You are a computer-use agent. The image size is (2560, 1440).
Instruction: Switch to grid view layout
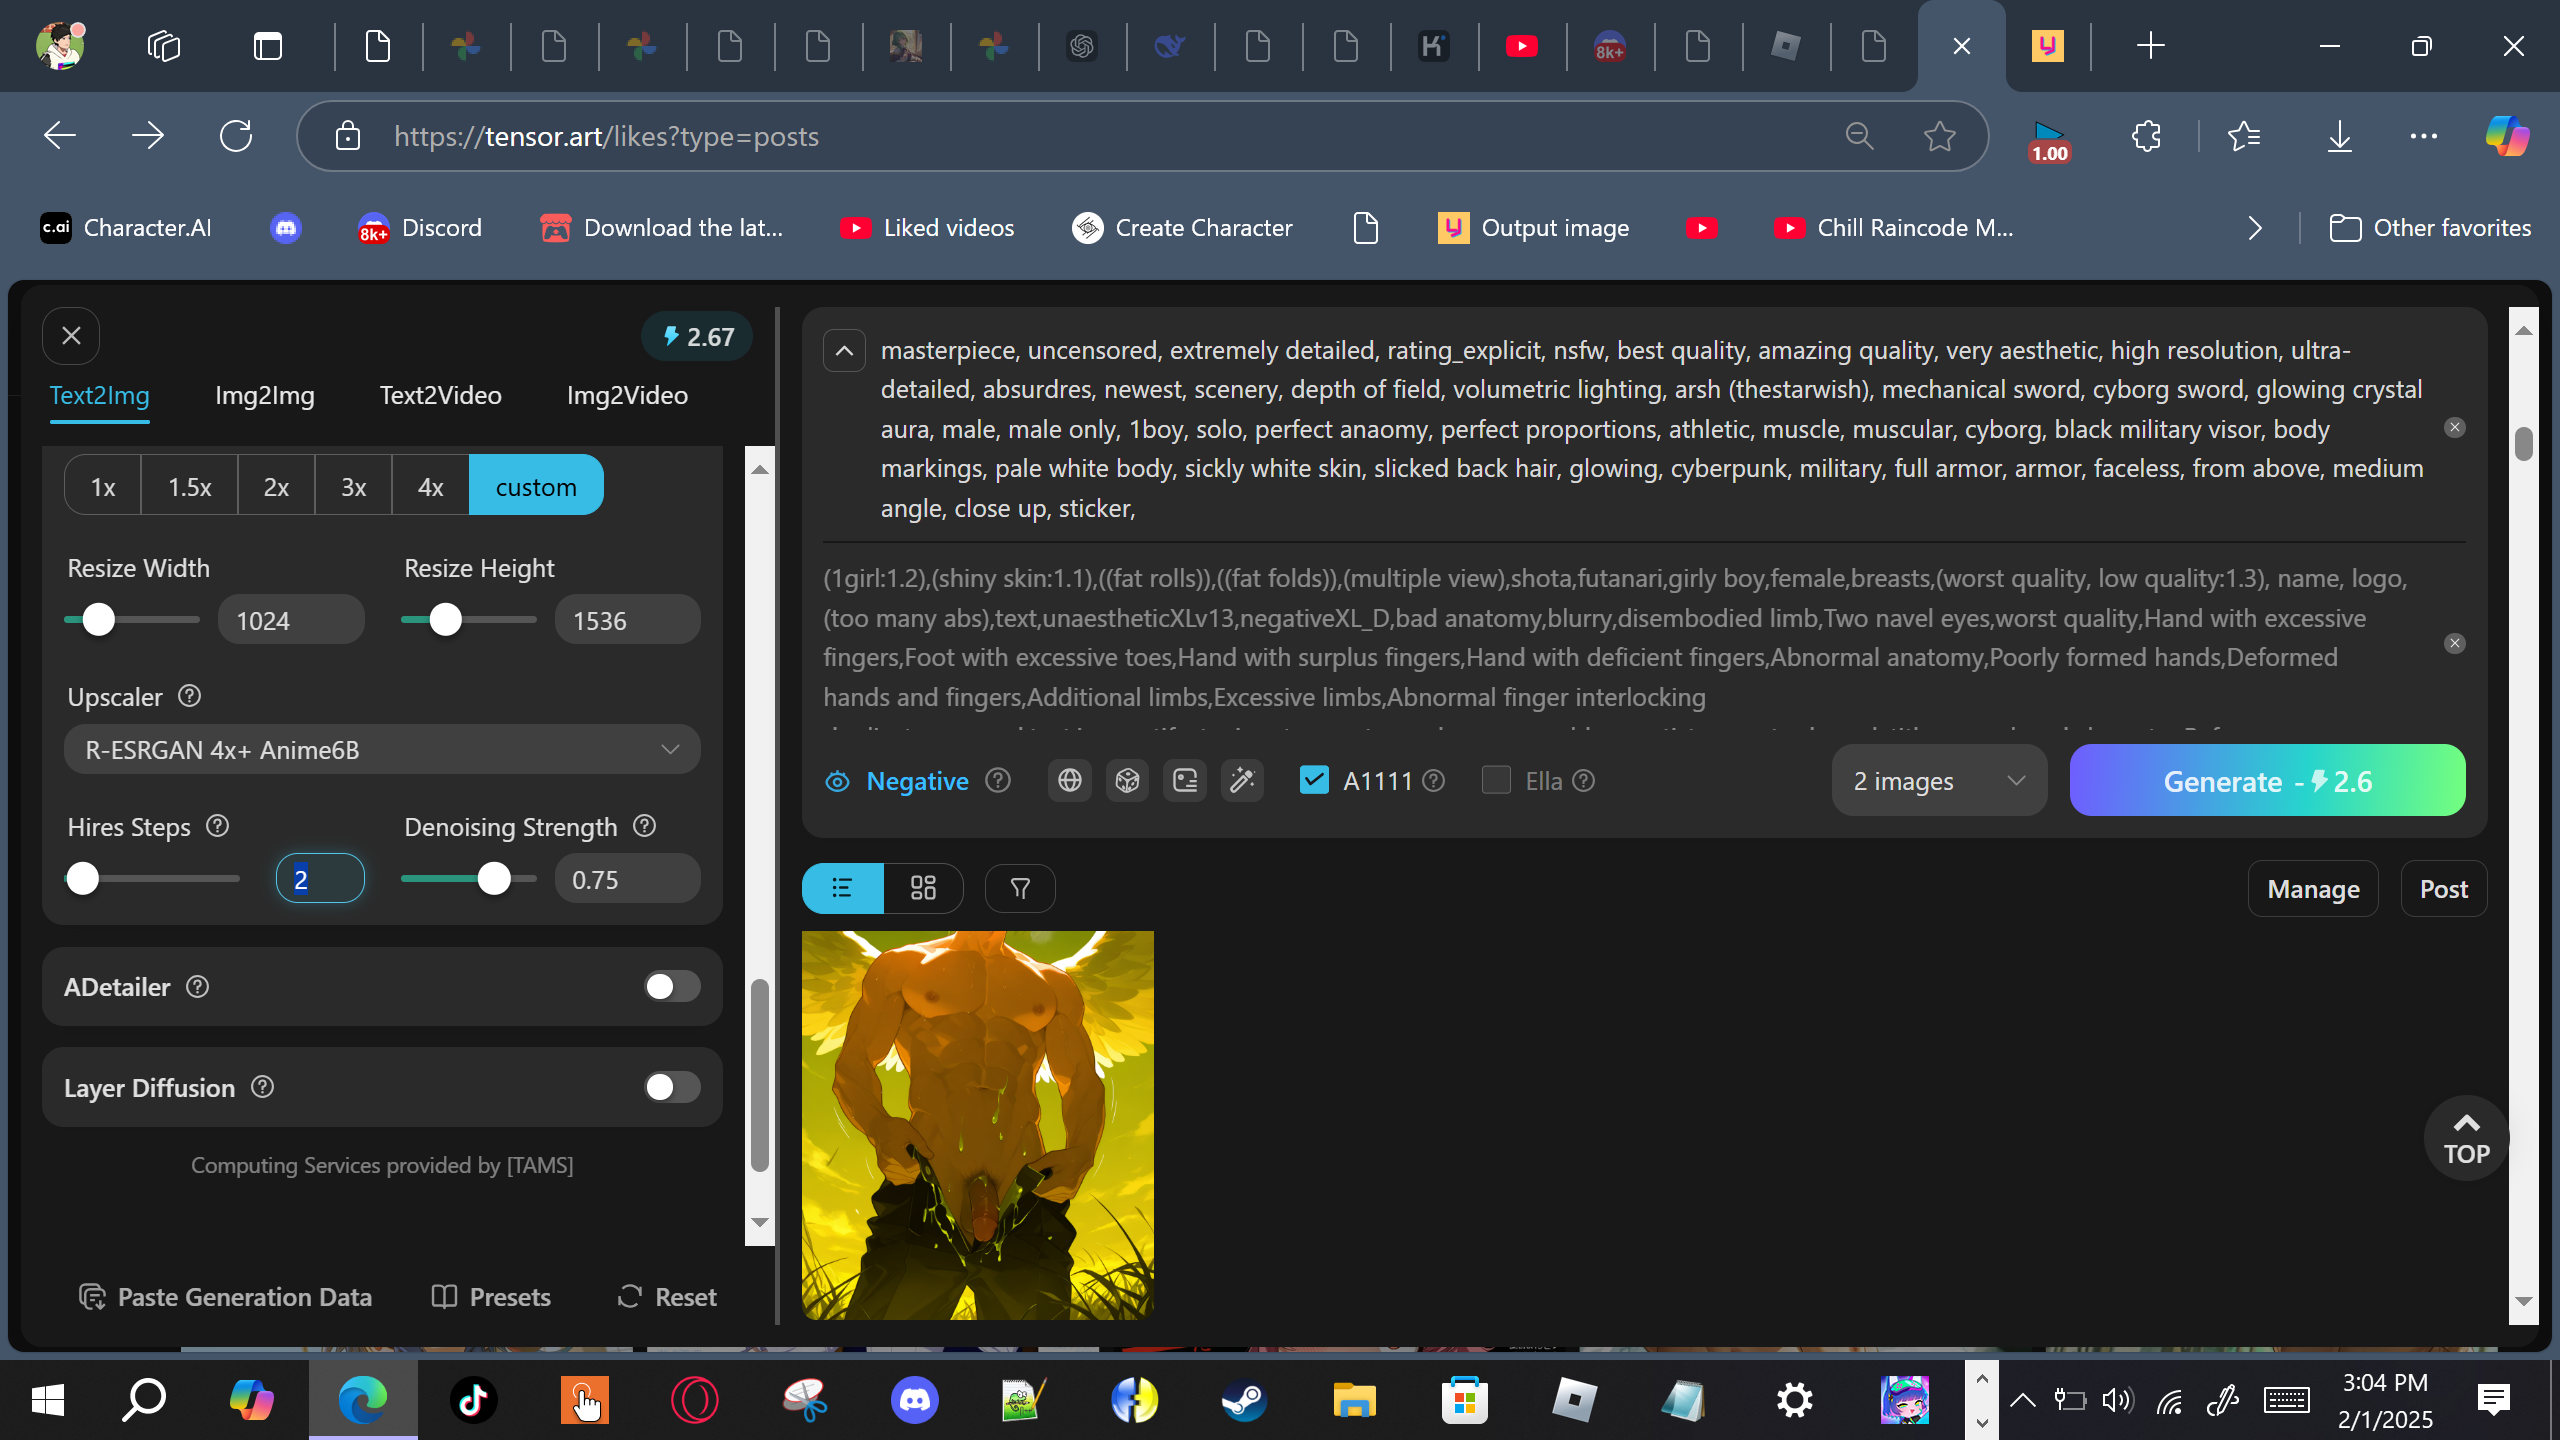pos(923,888)
